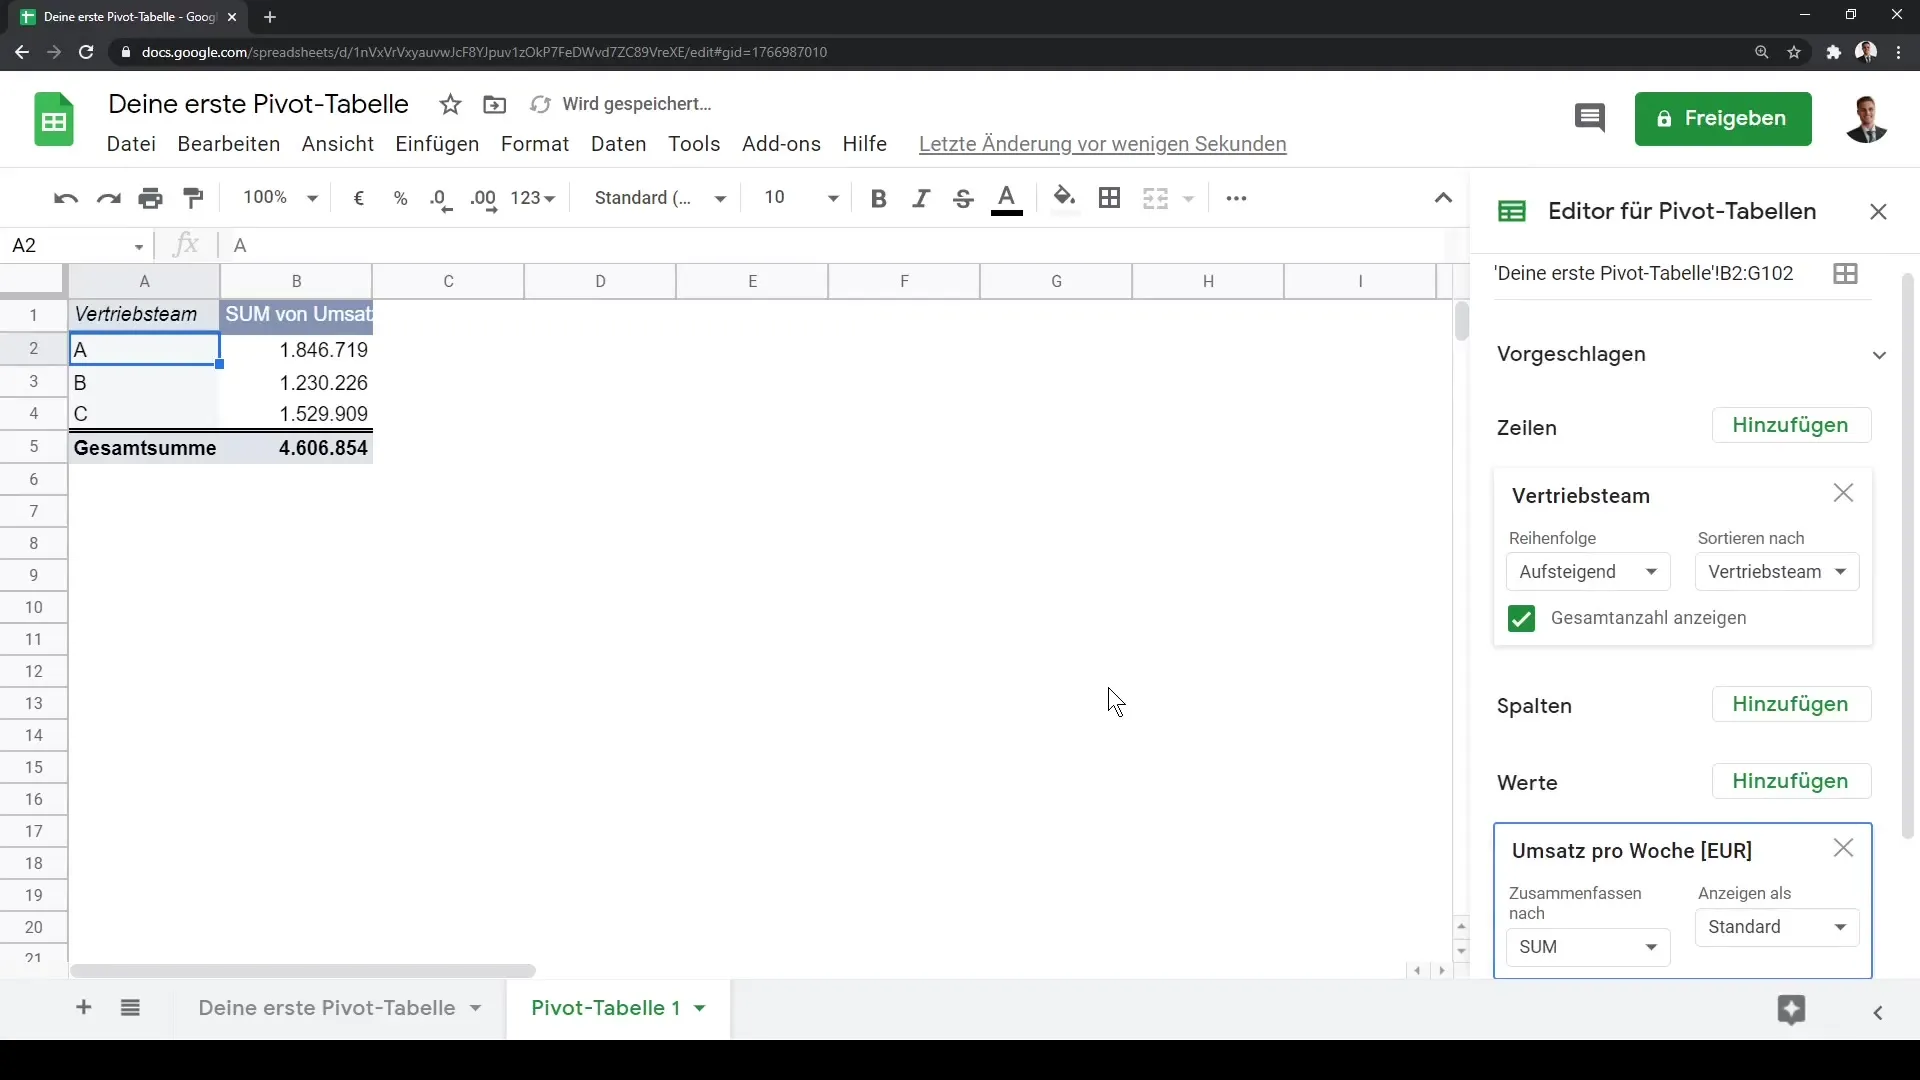
Task: Open merge cells options
Action: [x=1155, y=198]
